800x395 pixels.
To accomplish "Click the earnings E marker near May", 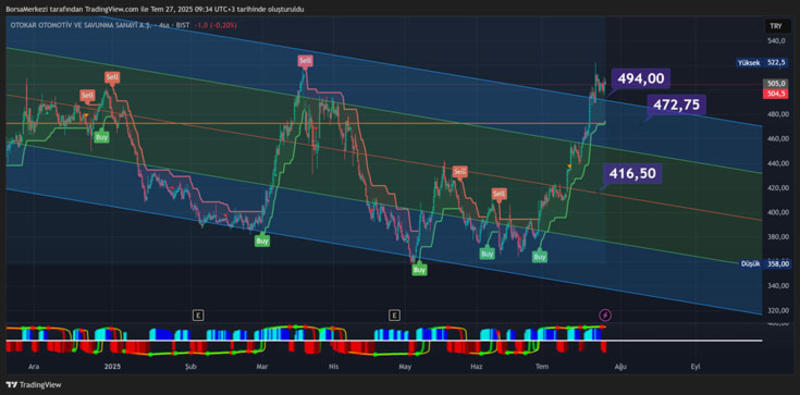I will coord(394,315).
